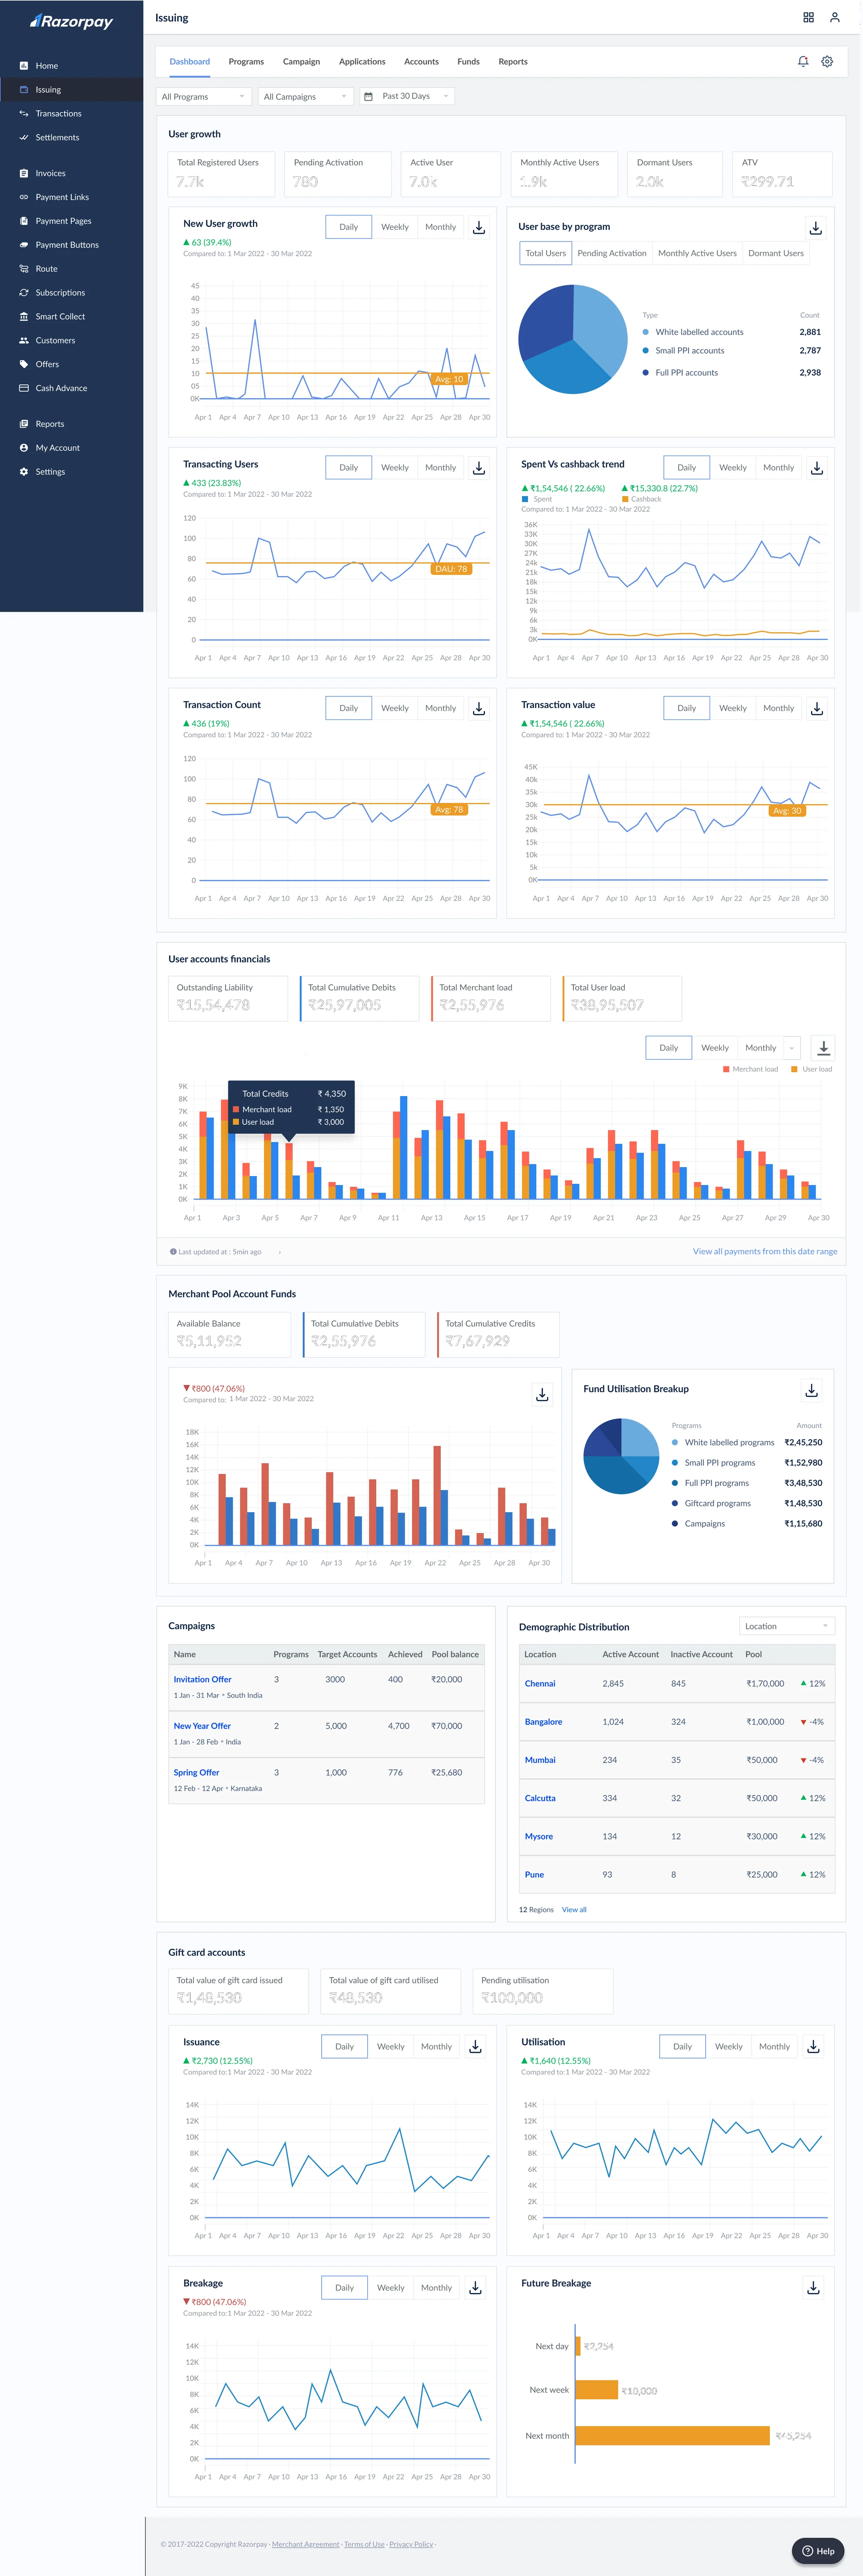Open Payment Links in the sidebar

[x=62, y=197]
